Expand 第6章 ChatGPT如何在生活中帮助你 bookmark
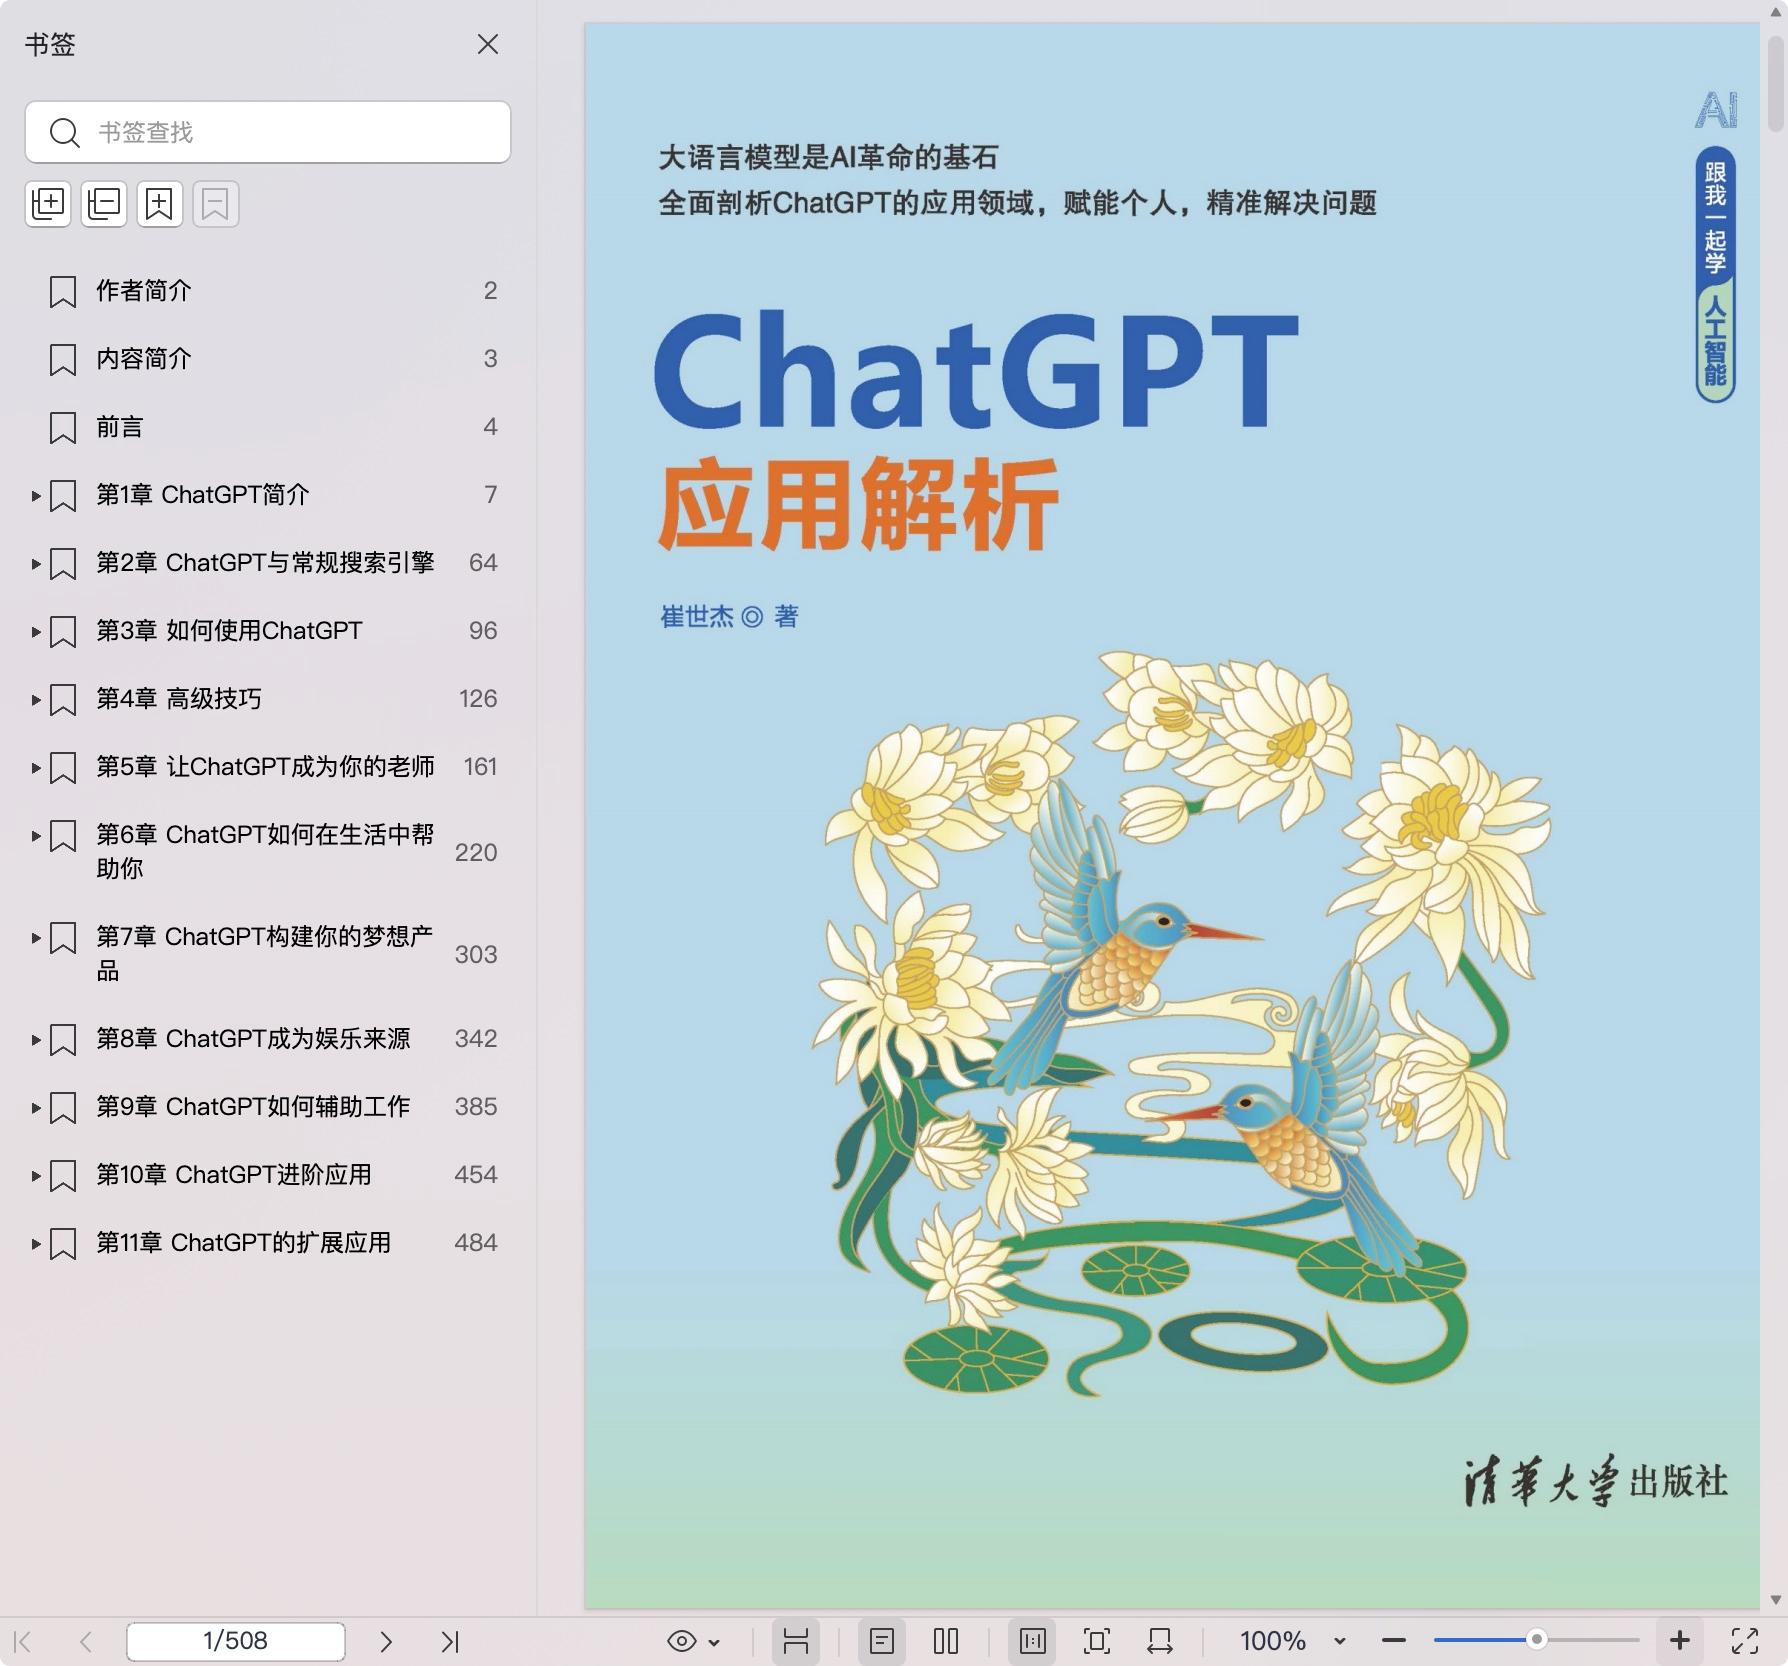 pyautogui.click(x=36, y=835)
